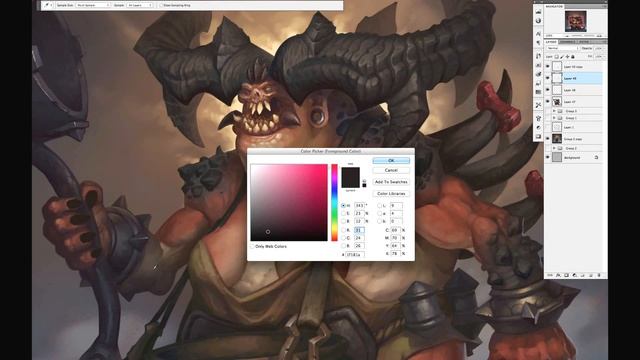This screenshot has width=640, height=360.
Task: Open the Sample layers dropdown
Action: click(x=140, y=5)
